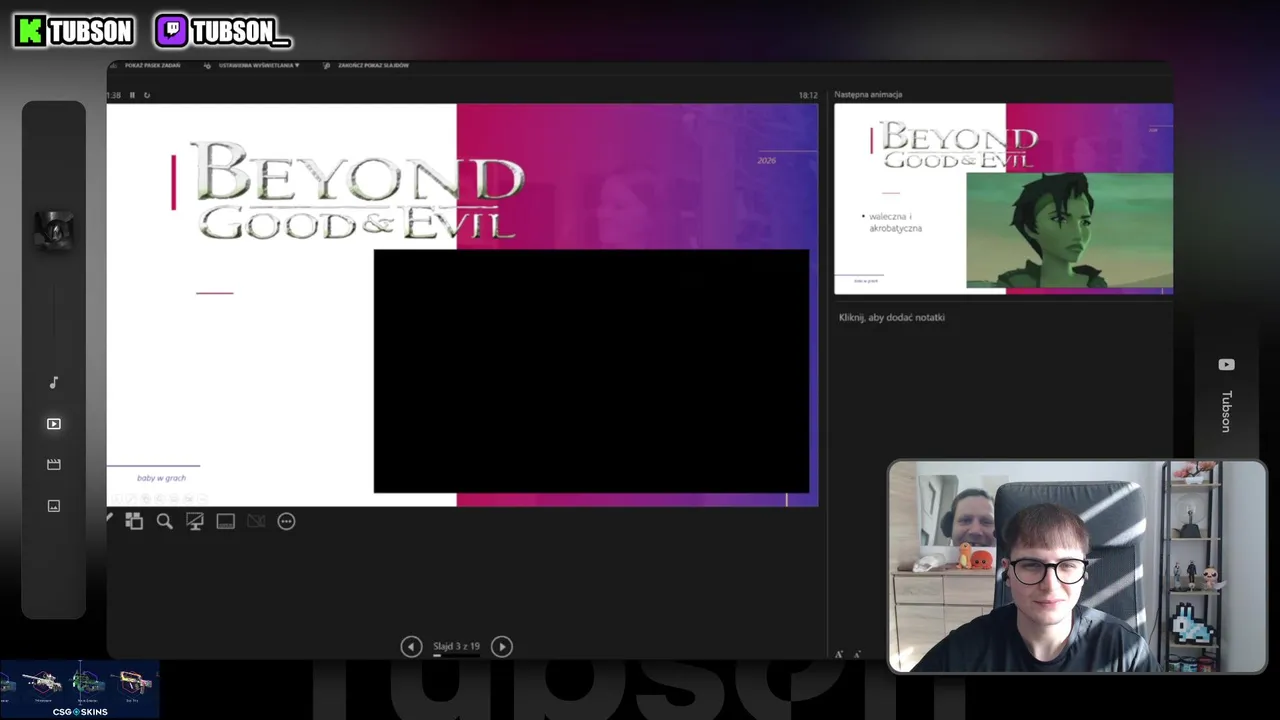Advance to the next slide

pos(502,646)
